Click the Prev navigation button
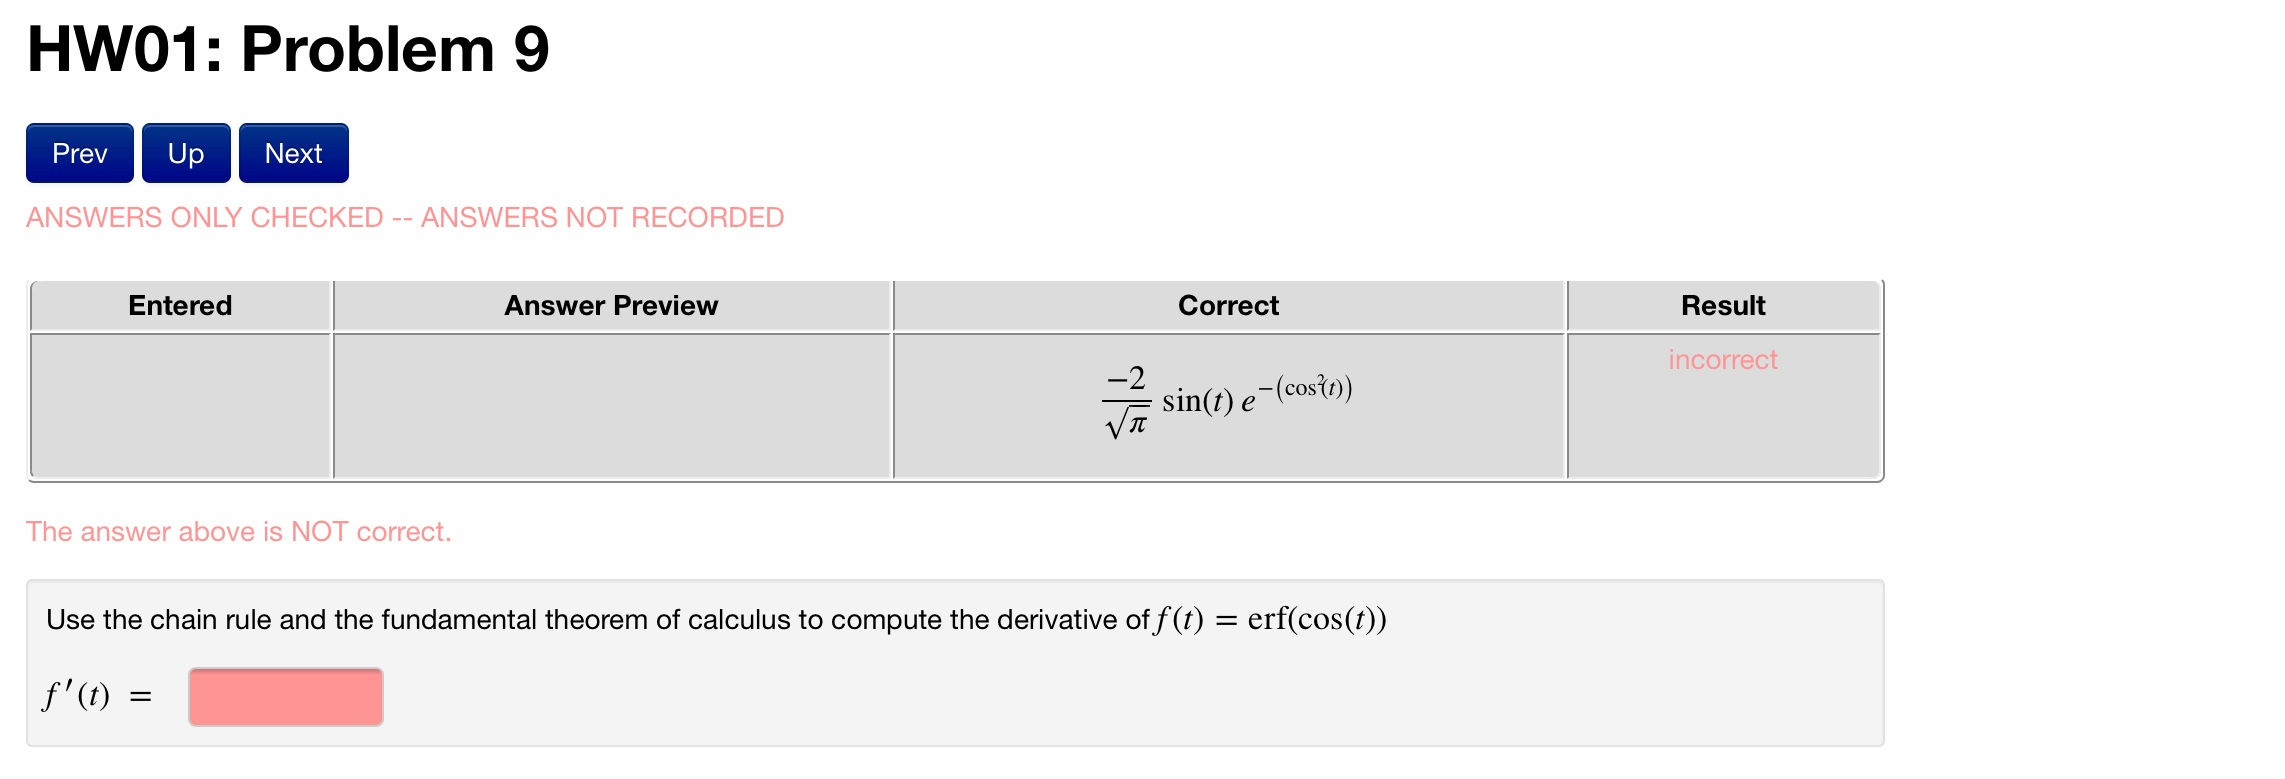Viewport: 2285px width, 779px height. [79, 152]
